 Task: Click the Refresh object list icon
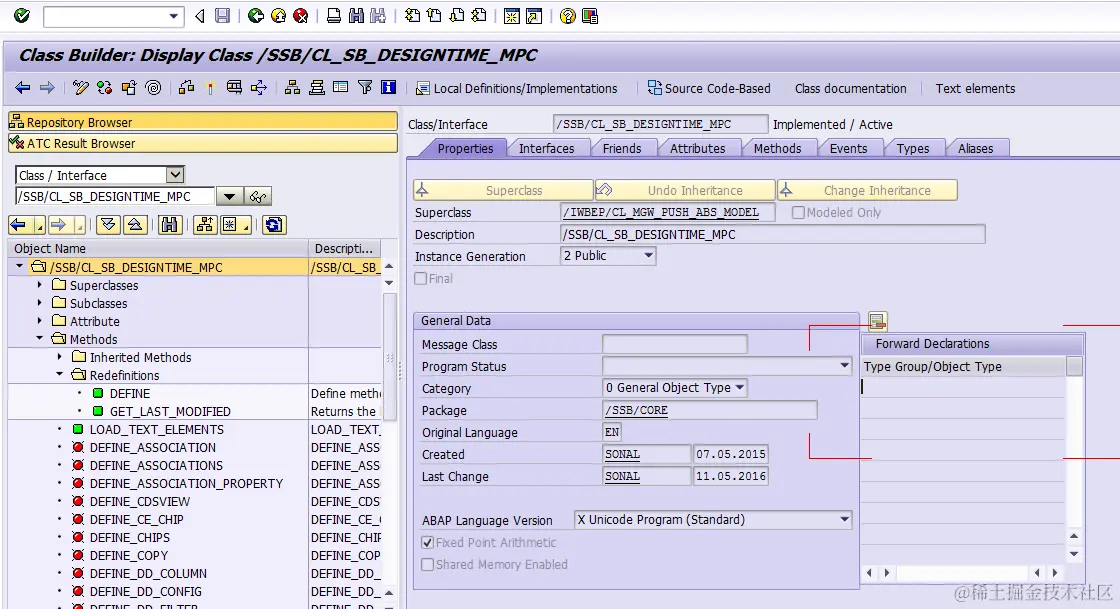click(274, 225)
